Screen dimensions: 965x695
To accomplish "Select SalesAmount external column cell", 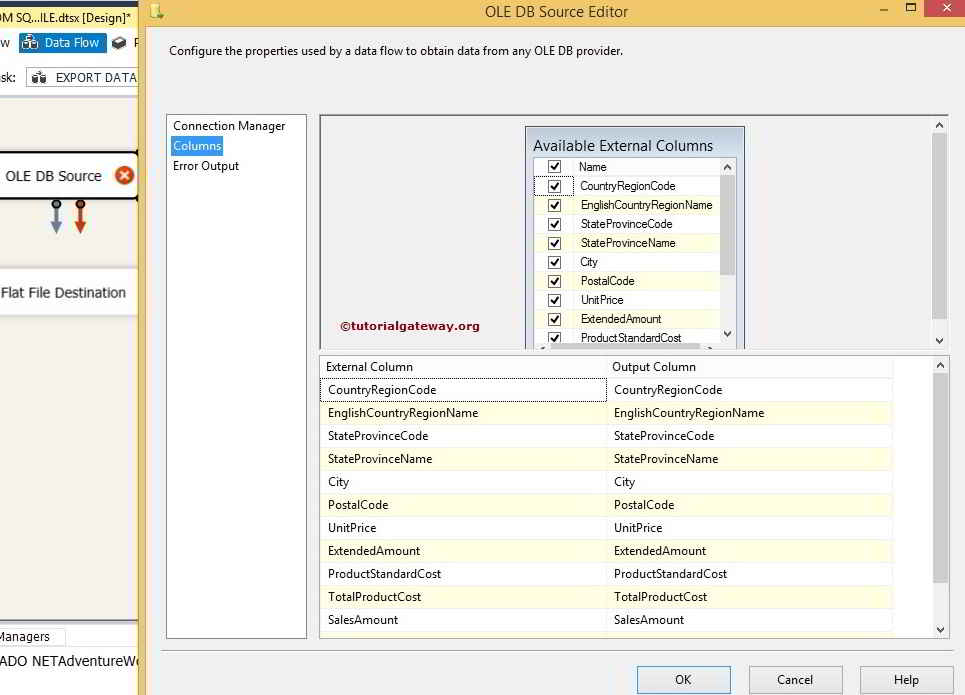I will click(463, 620).
